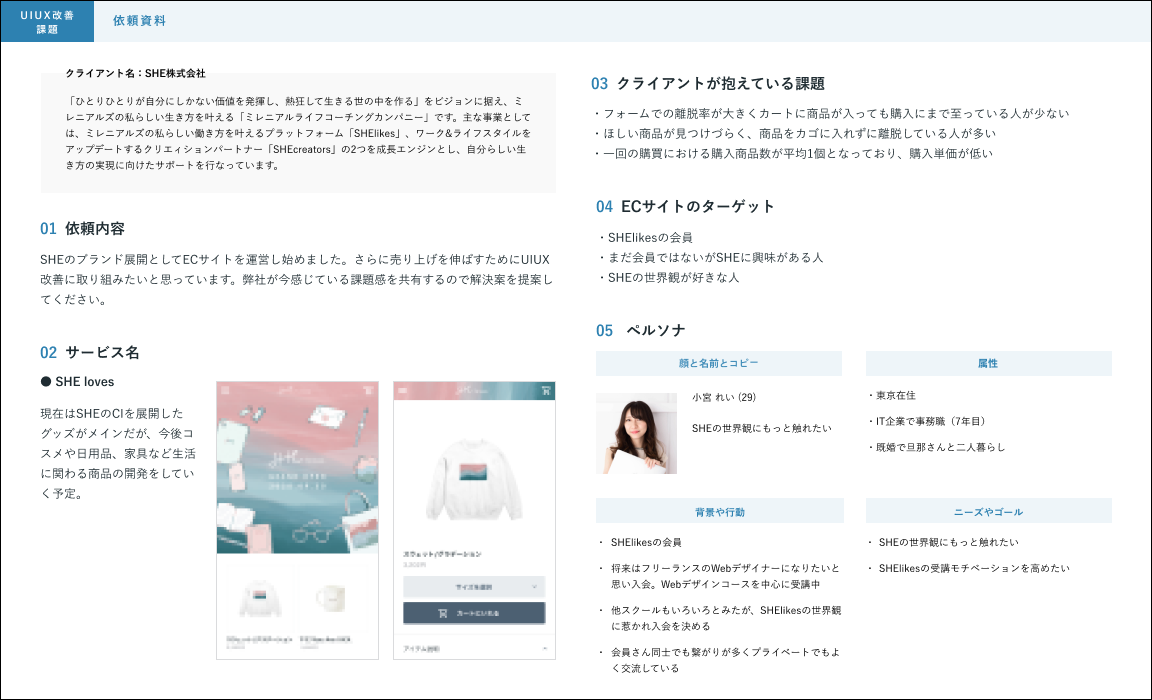Viewport: 1152px width, 700px height.
Task: Click the bullet dot before SHE loves
Action: (x=45, y=382)
